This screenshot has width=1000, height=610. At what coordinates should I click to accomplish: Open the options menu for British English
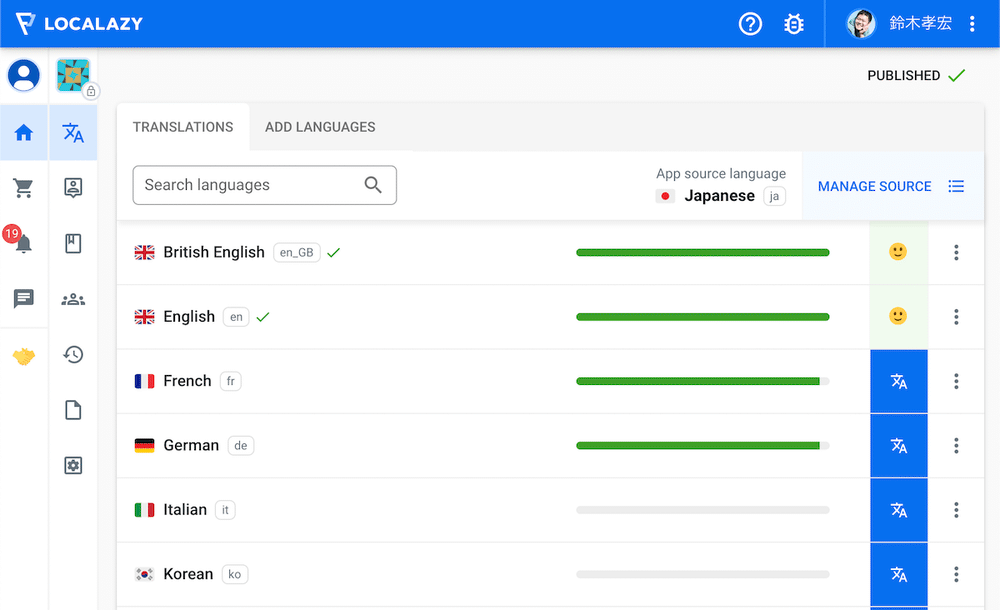pyautogui.click(x=956, y=253)
